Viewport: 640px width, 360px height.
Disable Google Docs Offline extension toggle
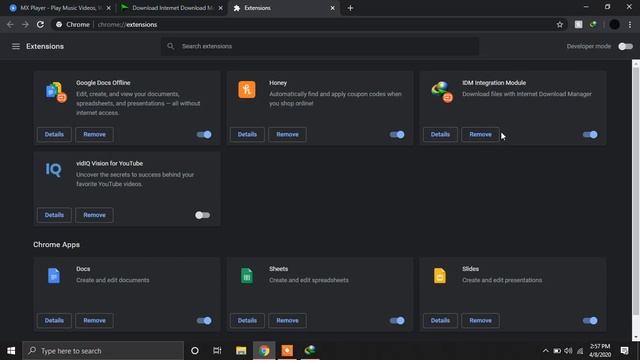point(204,135)
